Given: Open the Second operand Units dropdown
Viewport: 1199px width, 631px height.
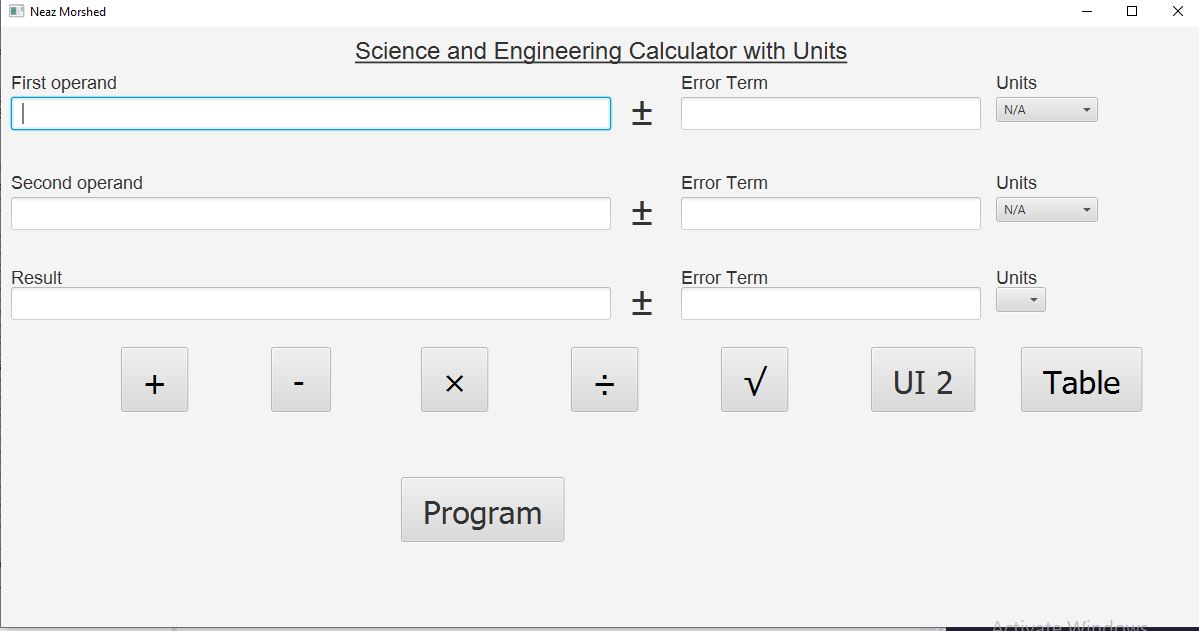Looking at the screenshot, I should [x=1046, y=210].
